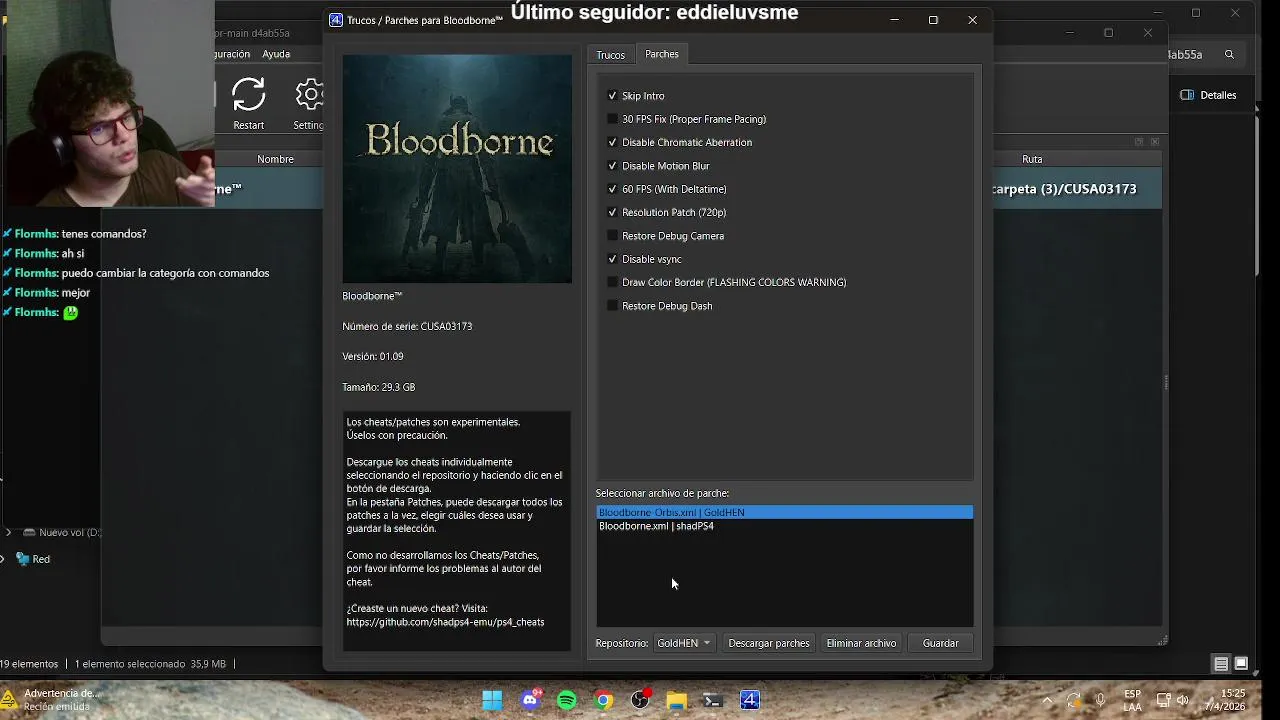Open Google Chrome from the taskbar
This screenshot has width=1280, height=720.
tap(604, 700)
